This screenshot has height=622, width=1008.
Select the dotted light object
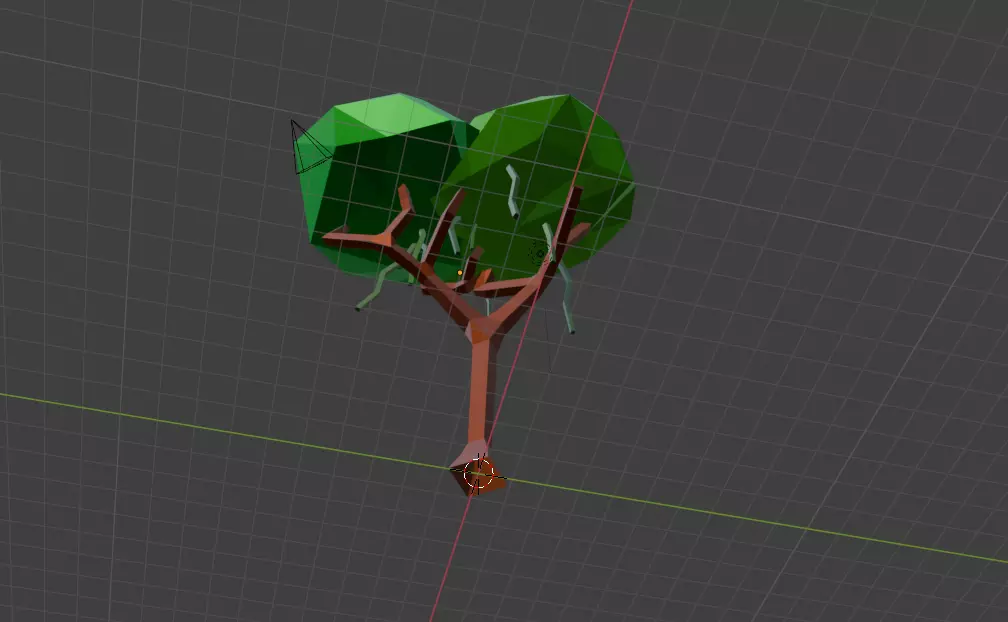[x=539, y=253]
